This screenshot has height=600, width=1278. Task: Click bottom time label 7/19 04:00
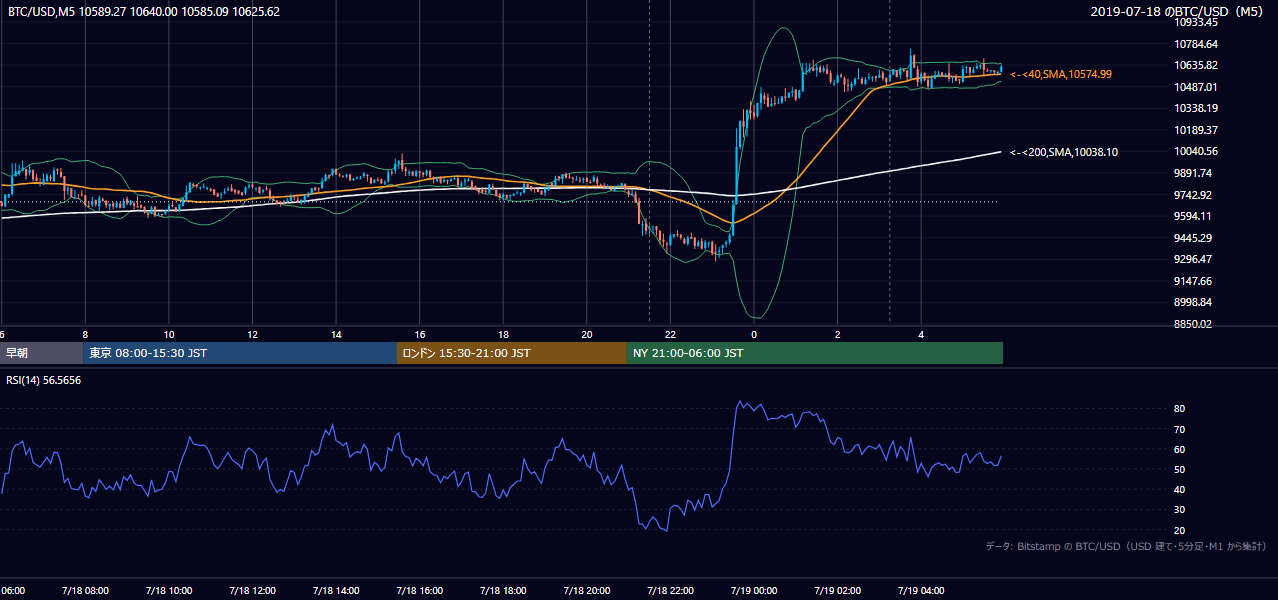pyautogui.click(x=920, y=590)
